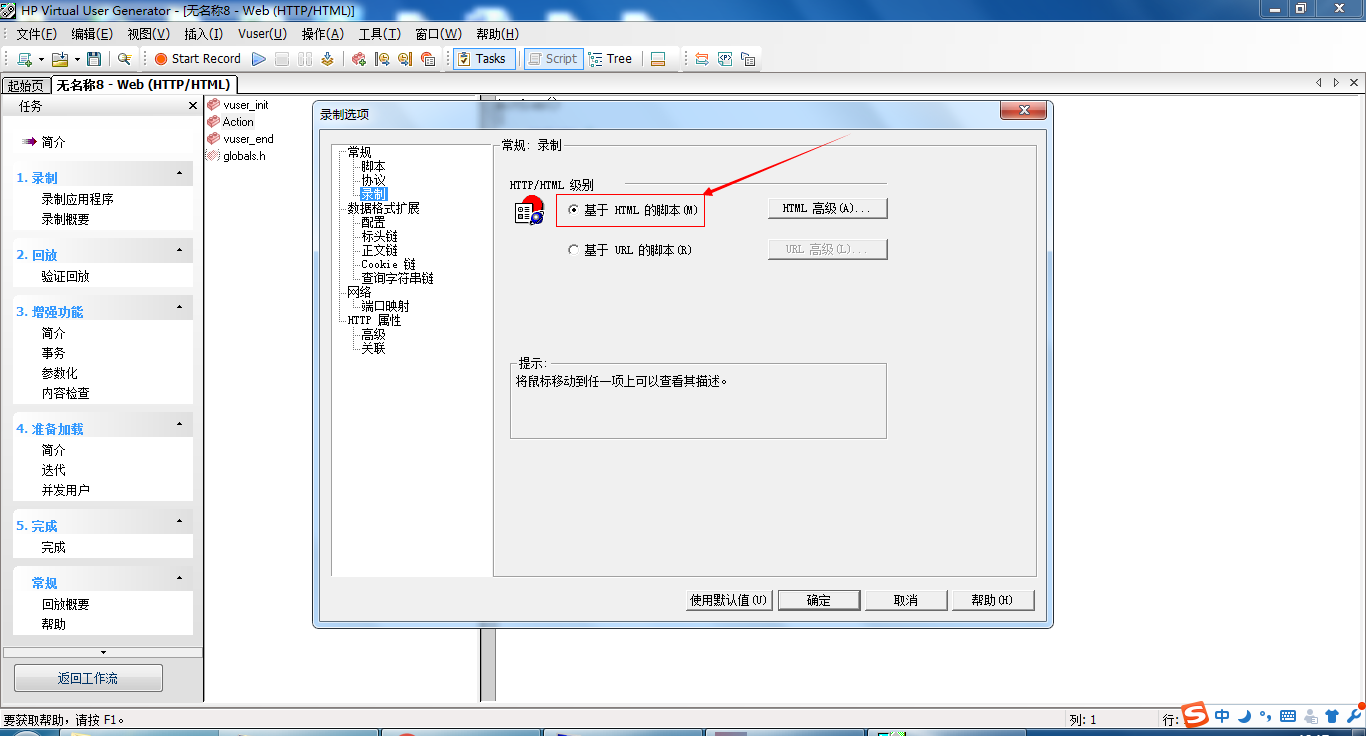Screen dimensions: 1366x736
Task: Select 协议 in the options tree
Action: [373, 180]
